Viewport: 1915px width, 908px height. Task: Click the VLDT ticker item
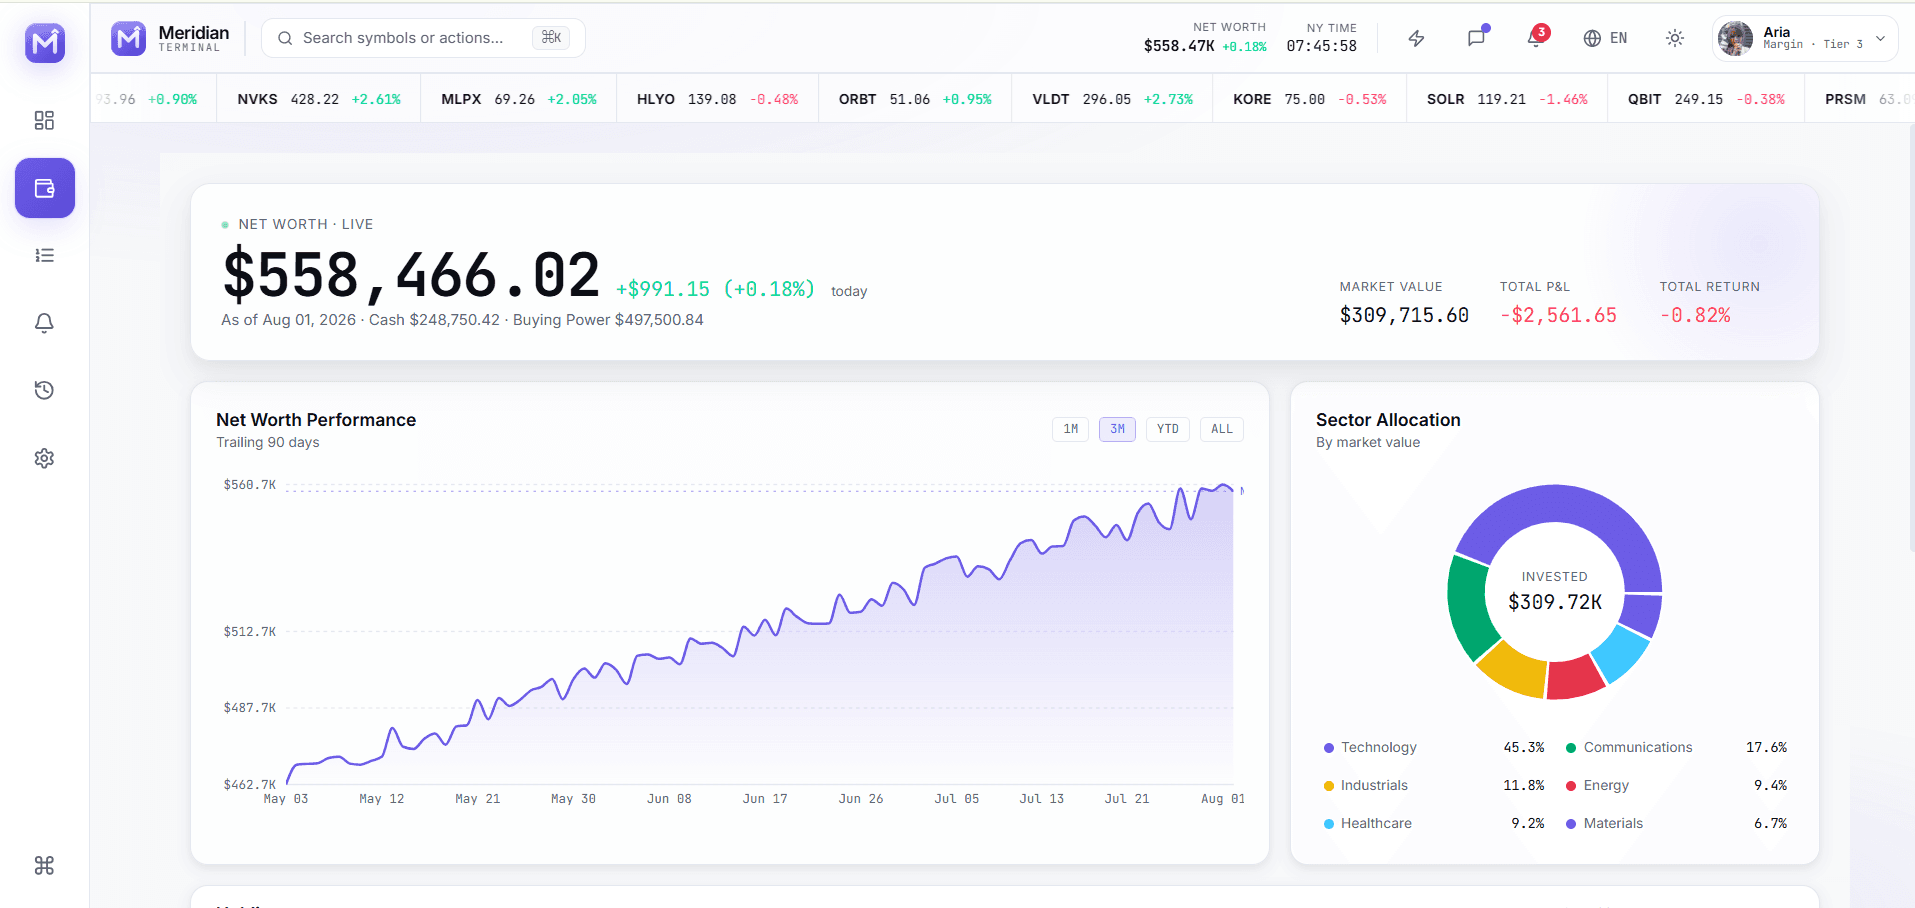coord(1112,99)
